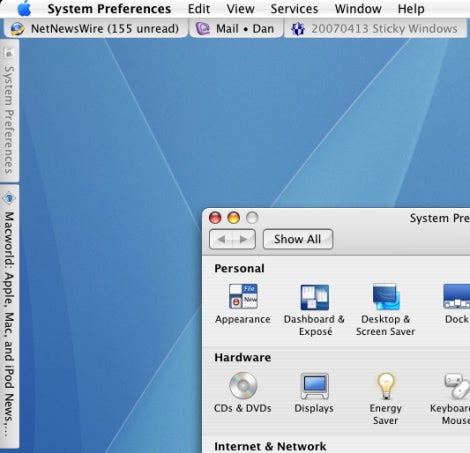Switch to 20070413 Sticky Windows tab
Viewport: 470px width, 453px height.
[x=375, y=29]
